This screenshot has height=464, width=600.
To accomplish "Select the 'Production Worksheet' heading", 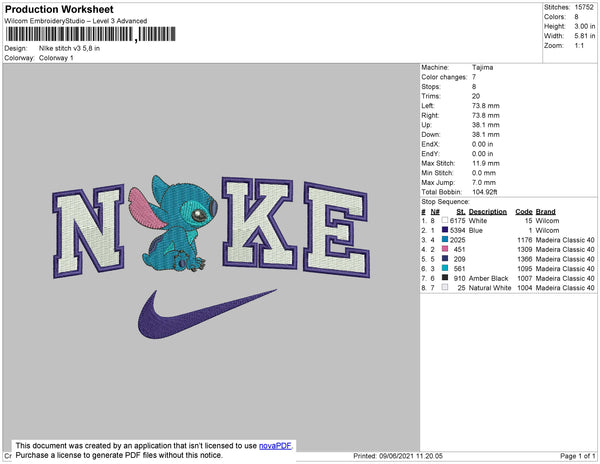I will coord(59,9).
